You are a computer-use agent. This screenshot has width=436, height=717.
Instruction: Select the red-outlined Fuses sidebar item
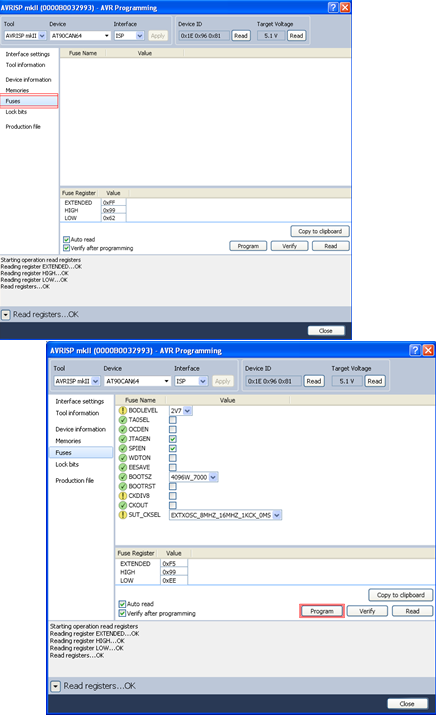click(x=29, y=101)
